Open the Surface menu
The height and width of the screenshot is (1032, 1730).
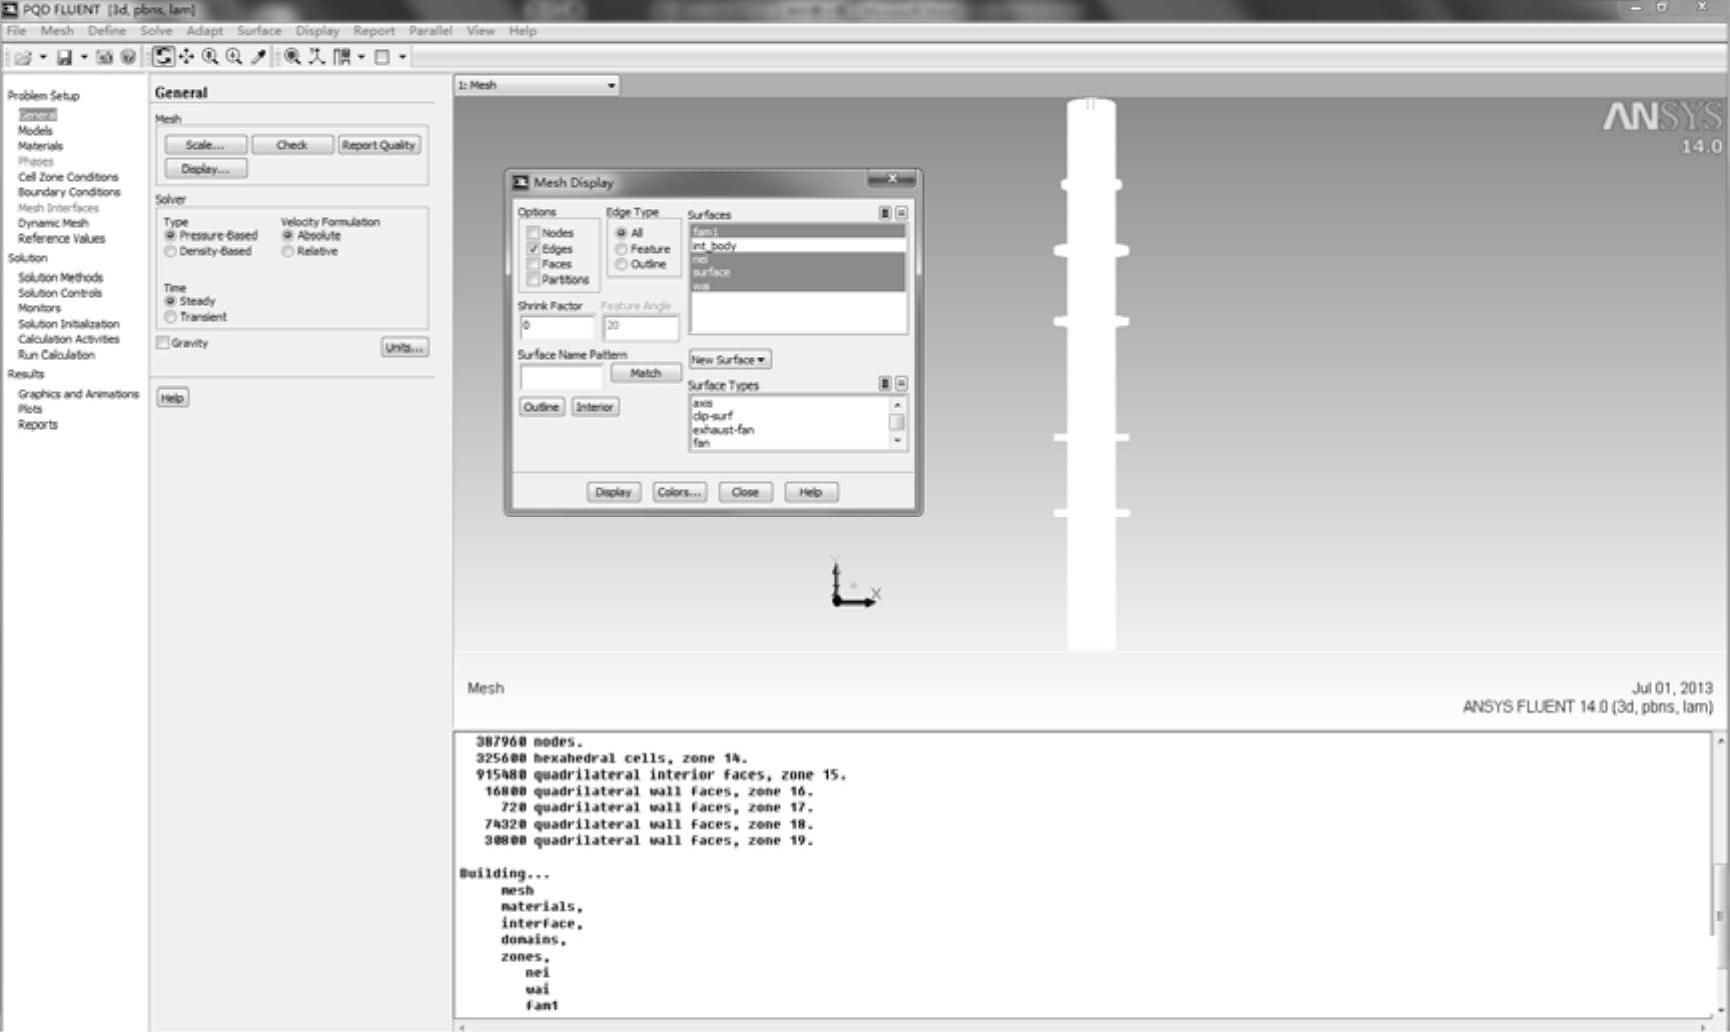(259, 31)
